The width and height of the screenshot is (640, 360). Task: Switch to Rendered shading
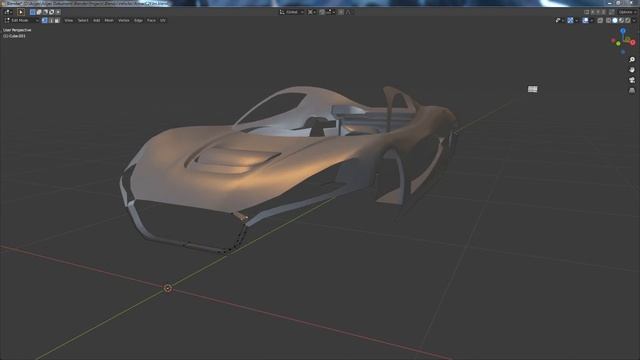[x=628, y=20]
